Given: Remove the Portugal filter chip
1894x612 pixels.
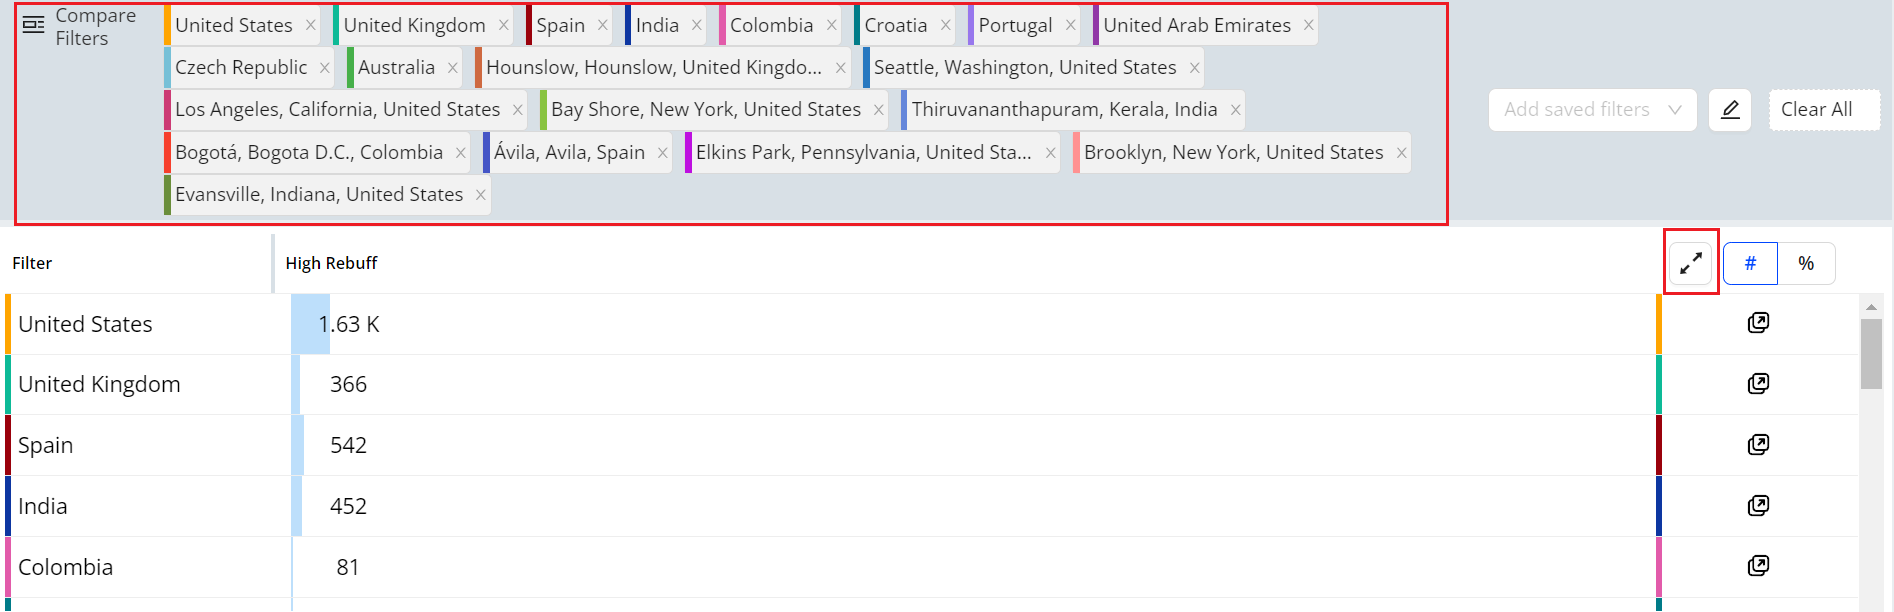Looking at the screenshot, I should (1071, 26).
